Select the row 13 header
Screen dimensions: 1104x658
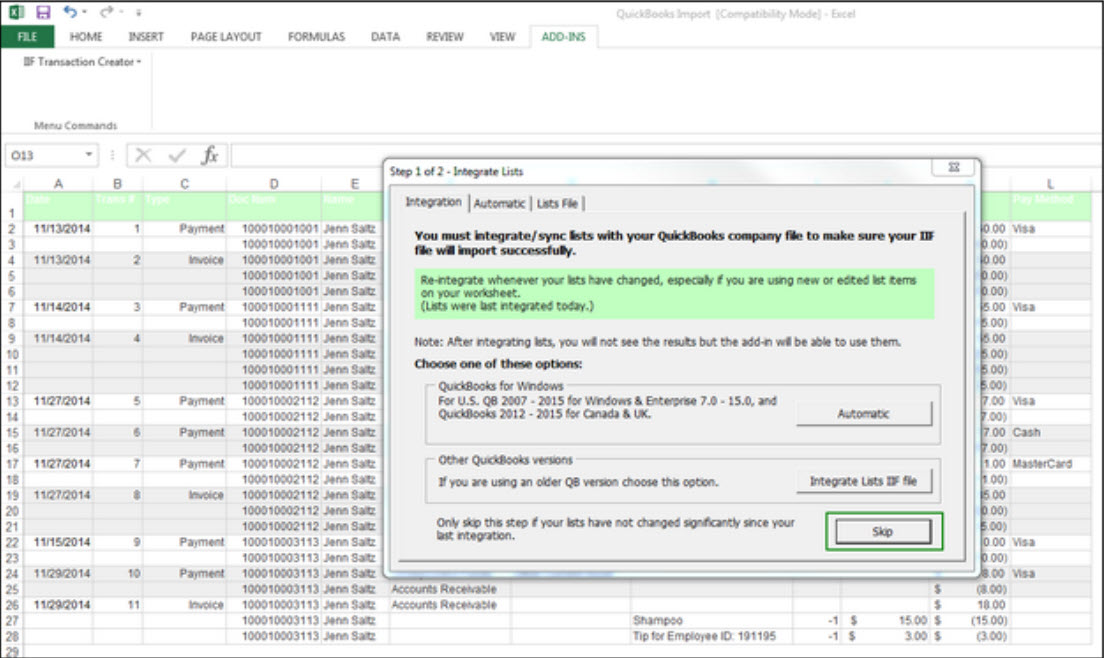pyautogui.click(x=12, y=401)
